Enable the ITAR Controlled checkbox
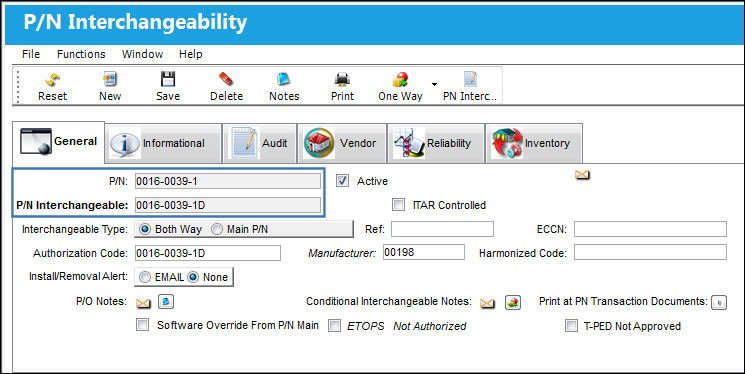 (x=398, y=205)
